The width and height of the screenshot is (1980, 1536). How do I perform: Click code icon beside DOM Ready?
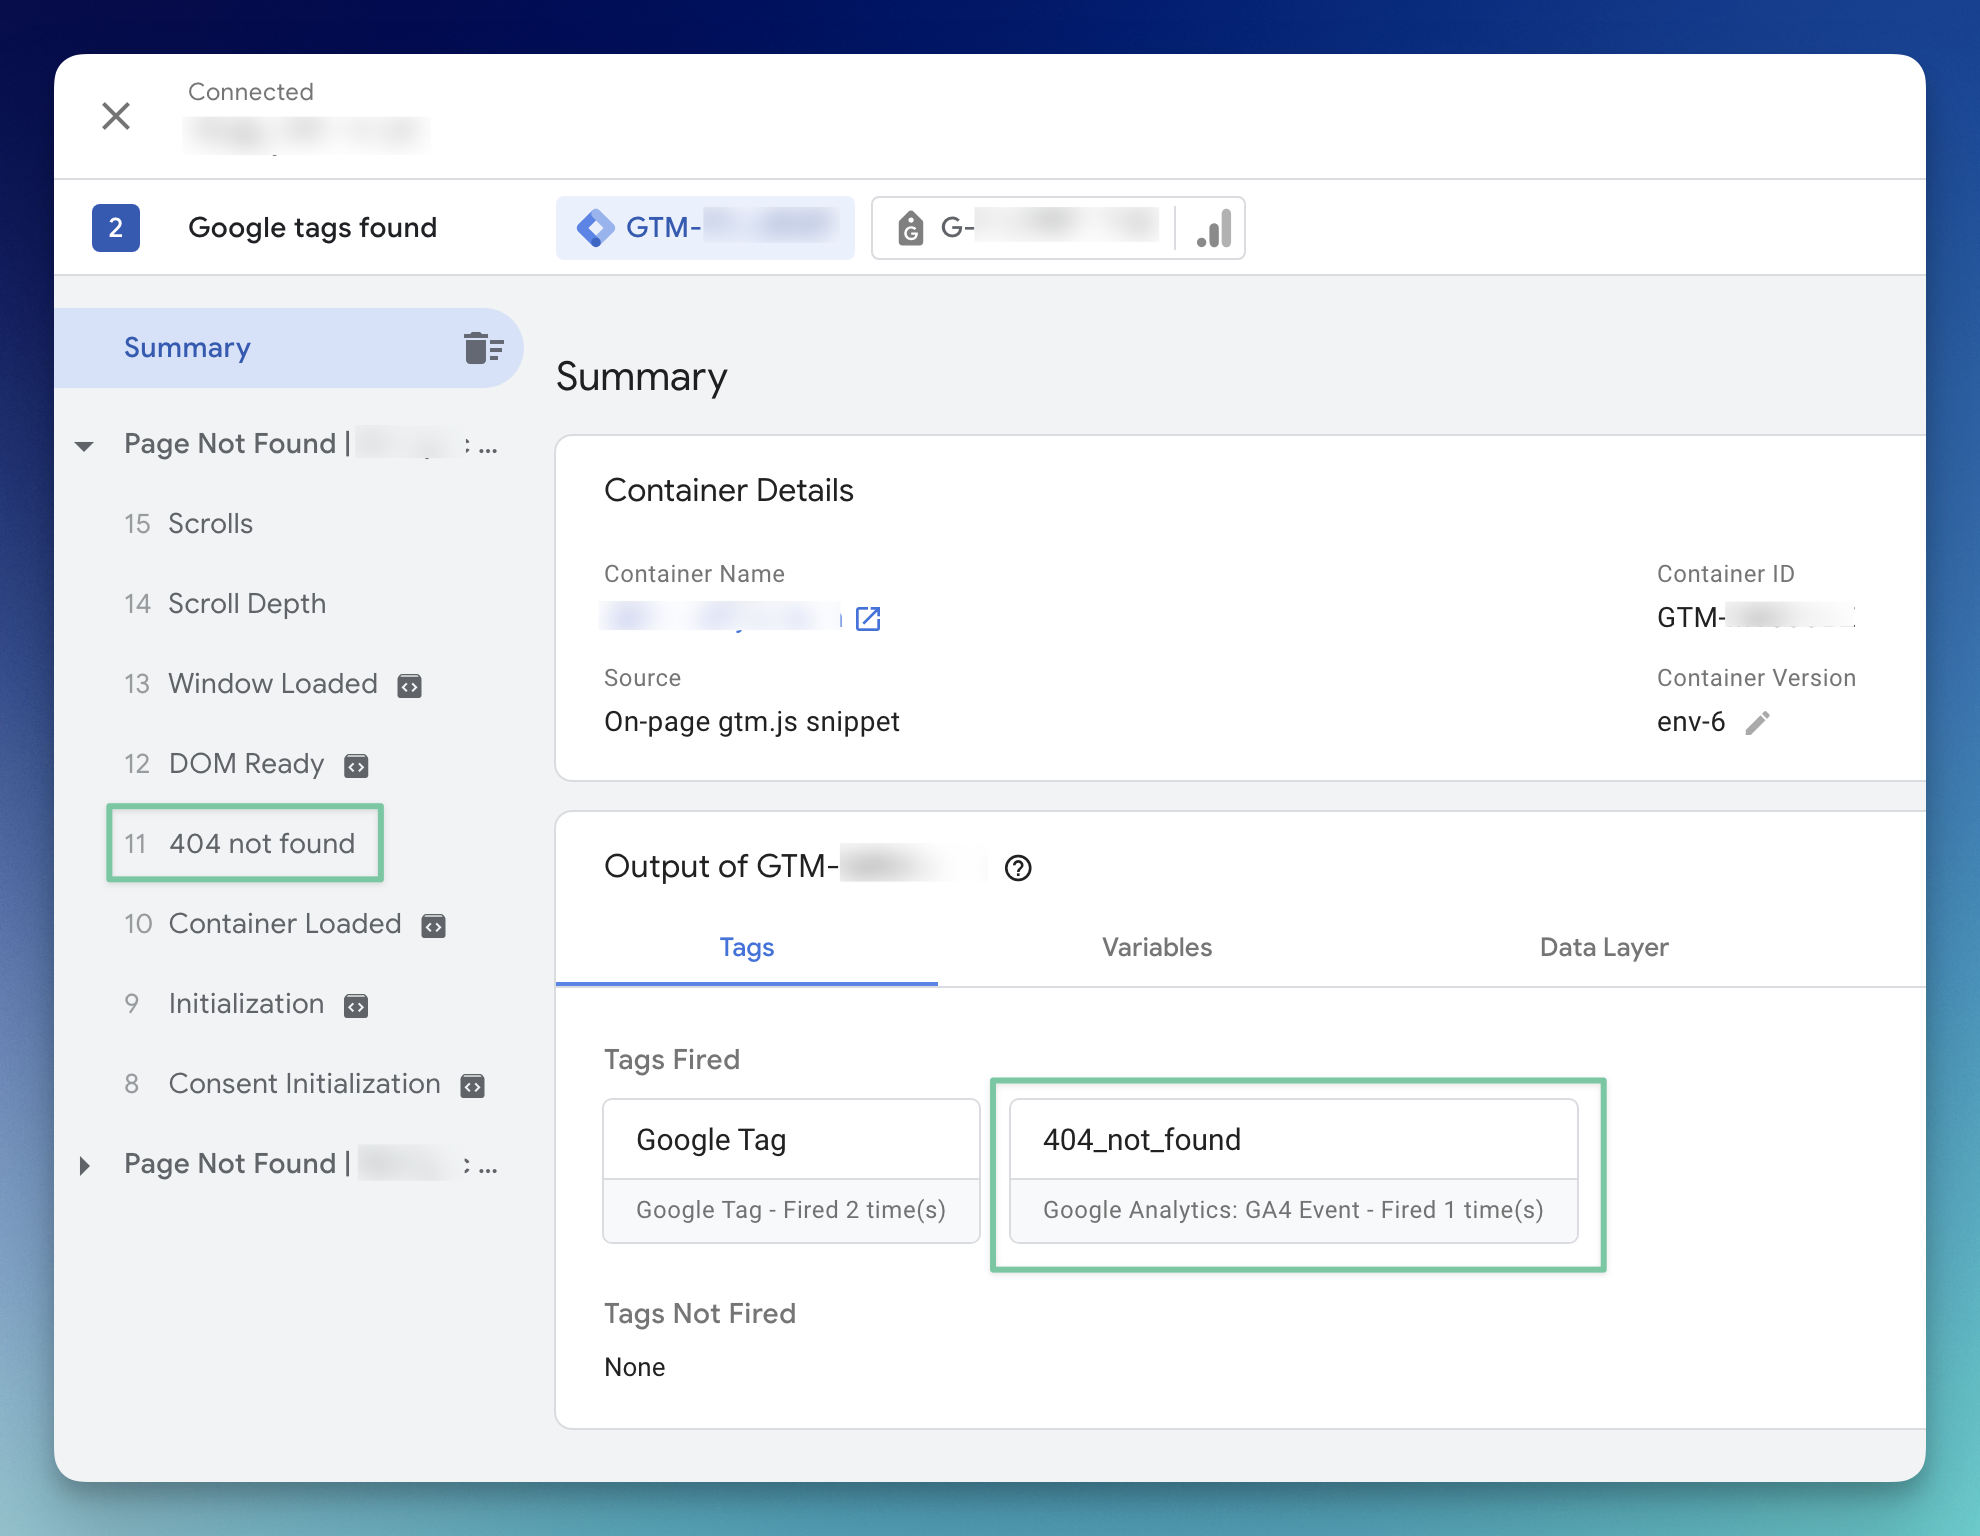(356, 766)
